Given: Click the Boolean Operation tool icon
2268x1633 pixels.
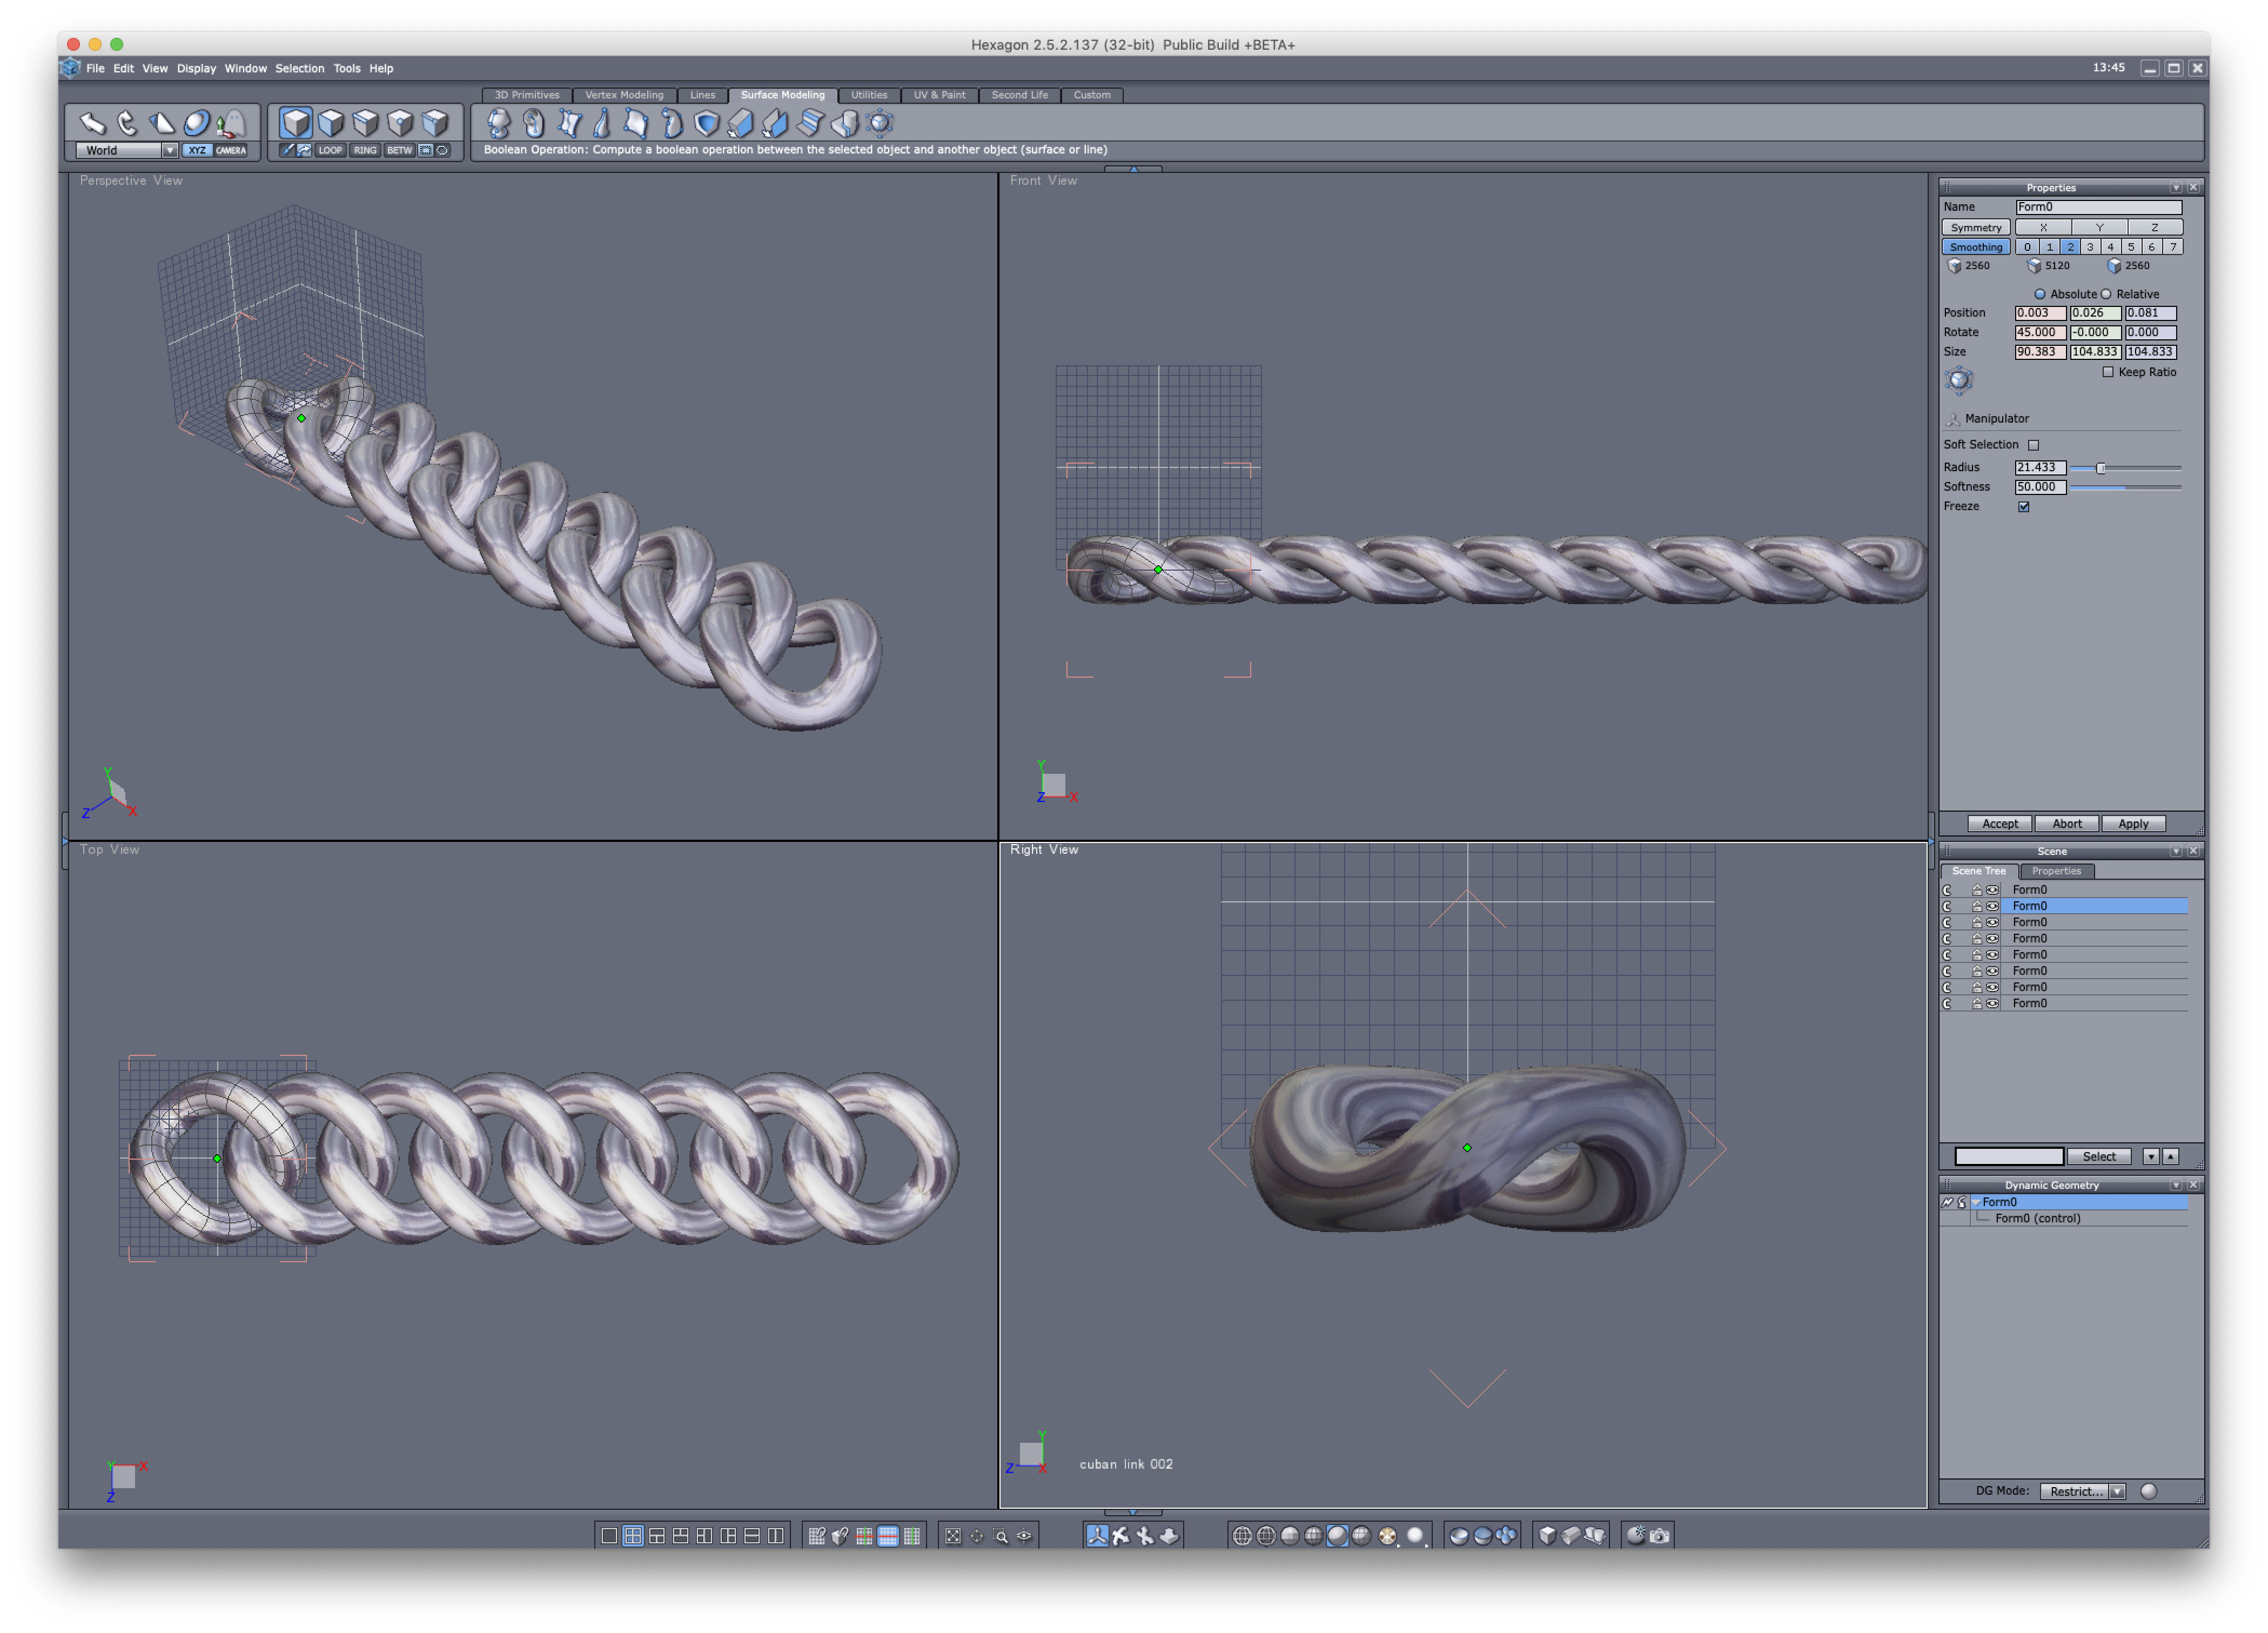Looking at the screenshot, I should (845, 123).
